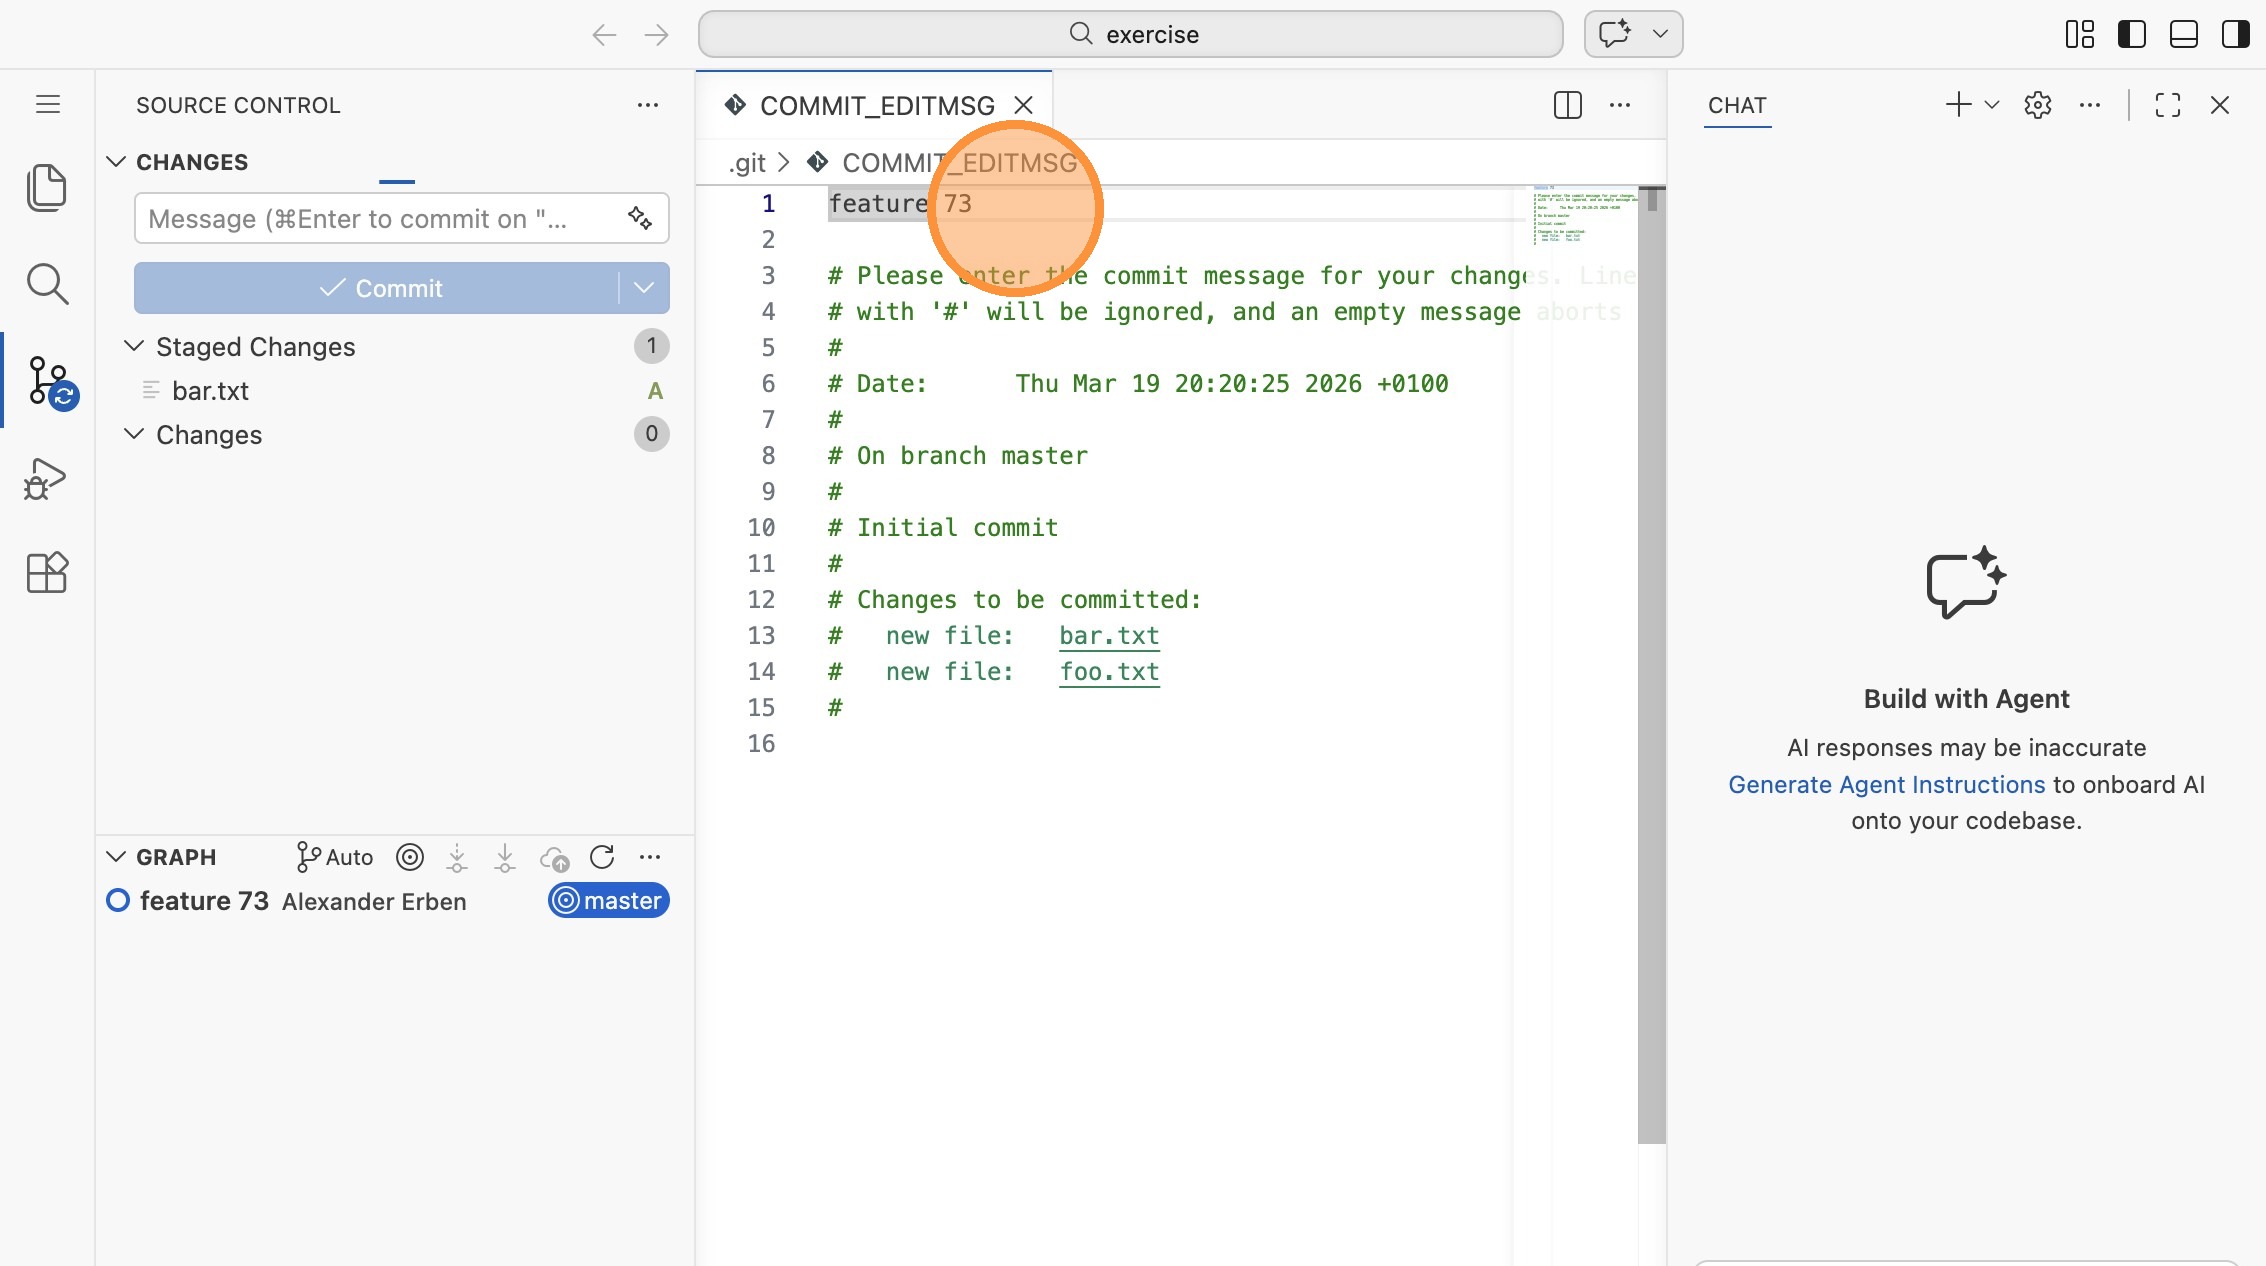Maximize the chat panel

click(x=2167, y=105)
